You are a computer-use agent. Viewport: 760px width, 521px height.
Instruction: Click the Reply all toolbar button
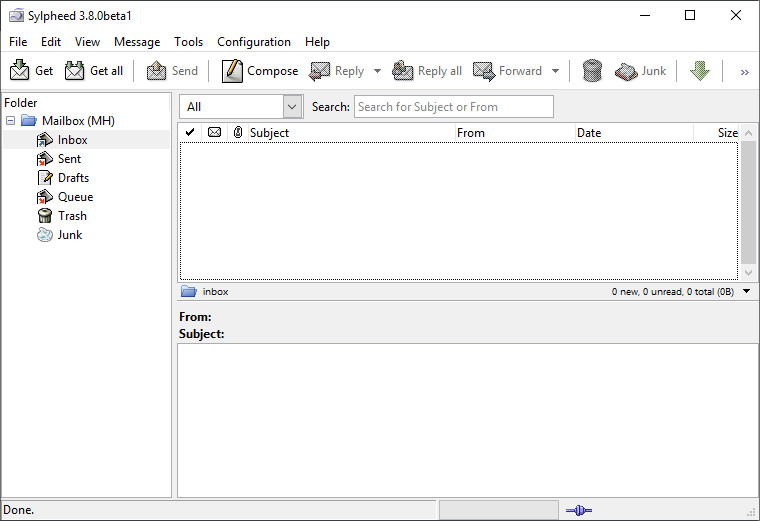[x=427, y=71]
